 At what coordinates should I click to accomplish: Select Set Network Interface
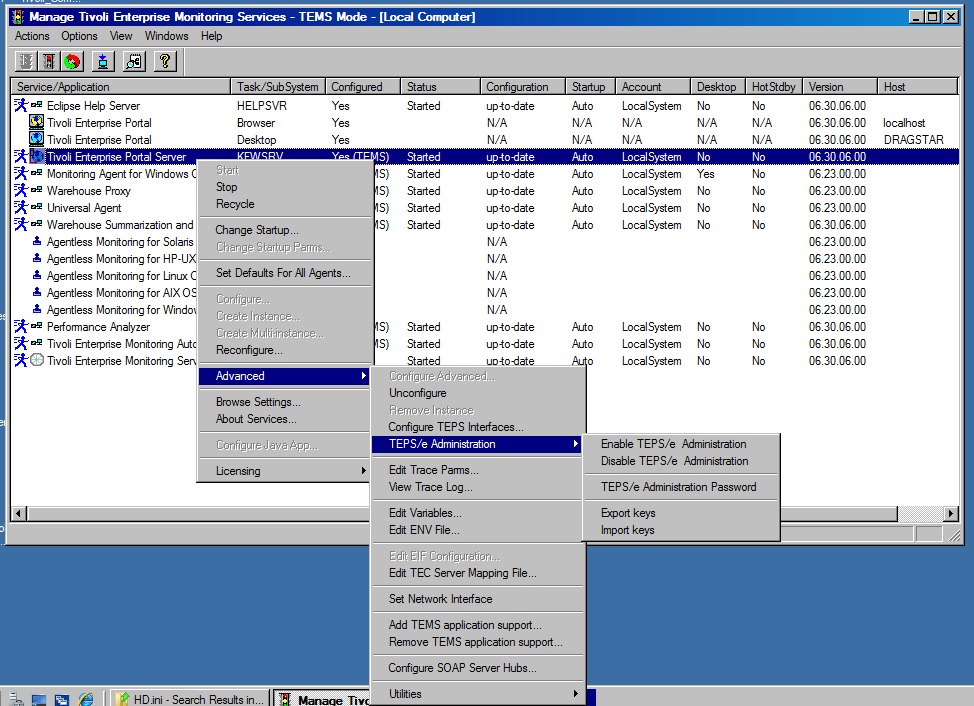point(478,599)
